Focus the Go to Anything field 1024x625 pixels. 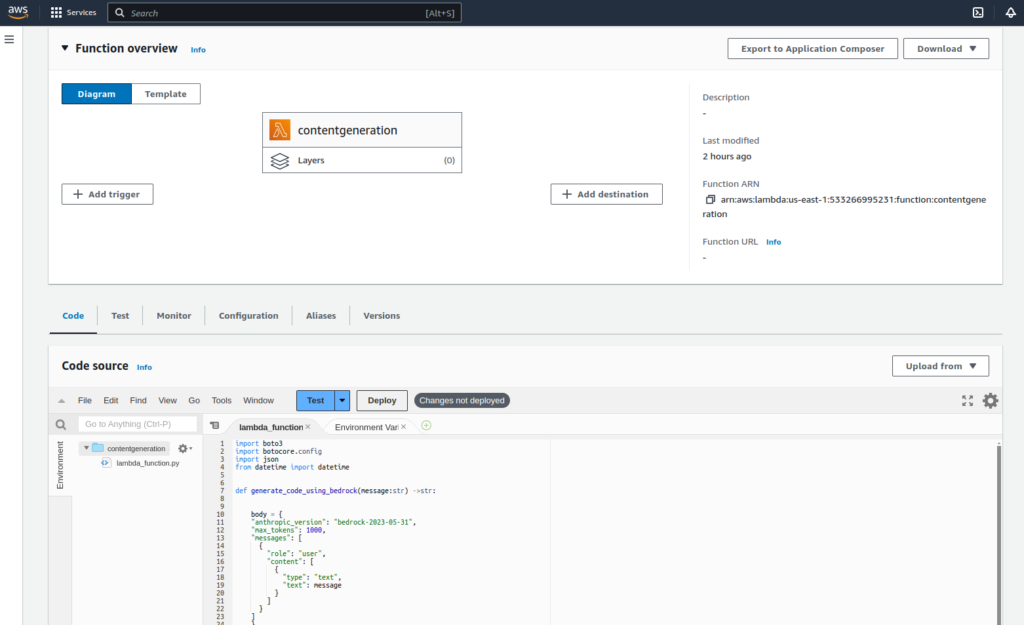pos(137,424)
